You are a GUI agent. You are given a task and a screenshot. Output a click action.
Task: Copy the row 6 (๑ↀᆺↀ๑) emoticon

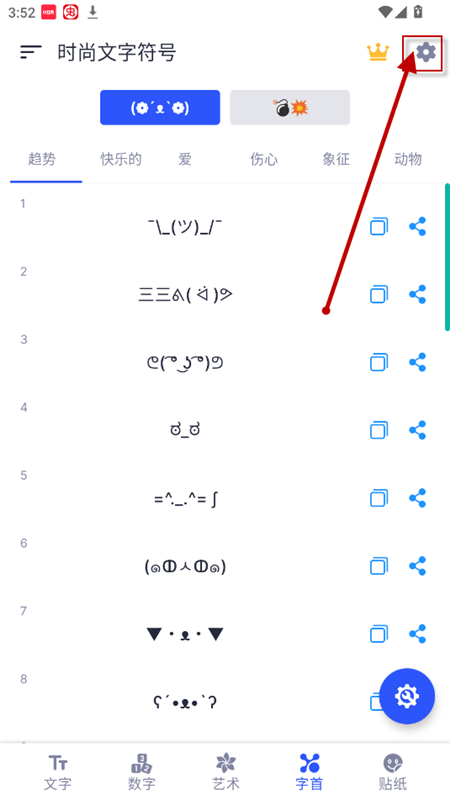coord(379,566)
